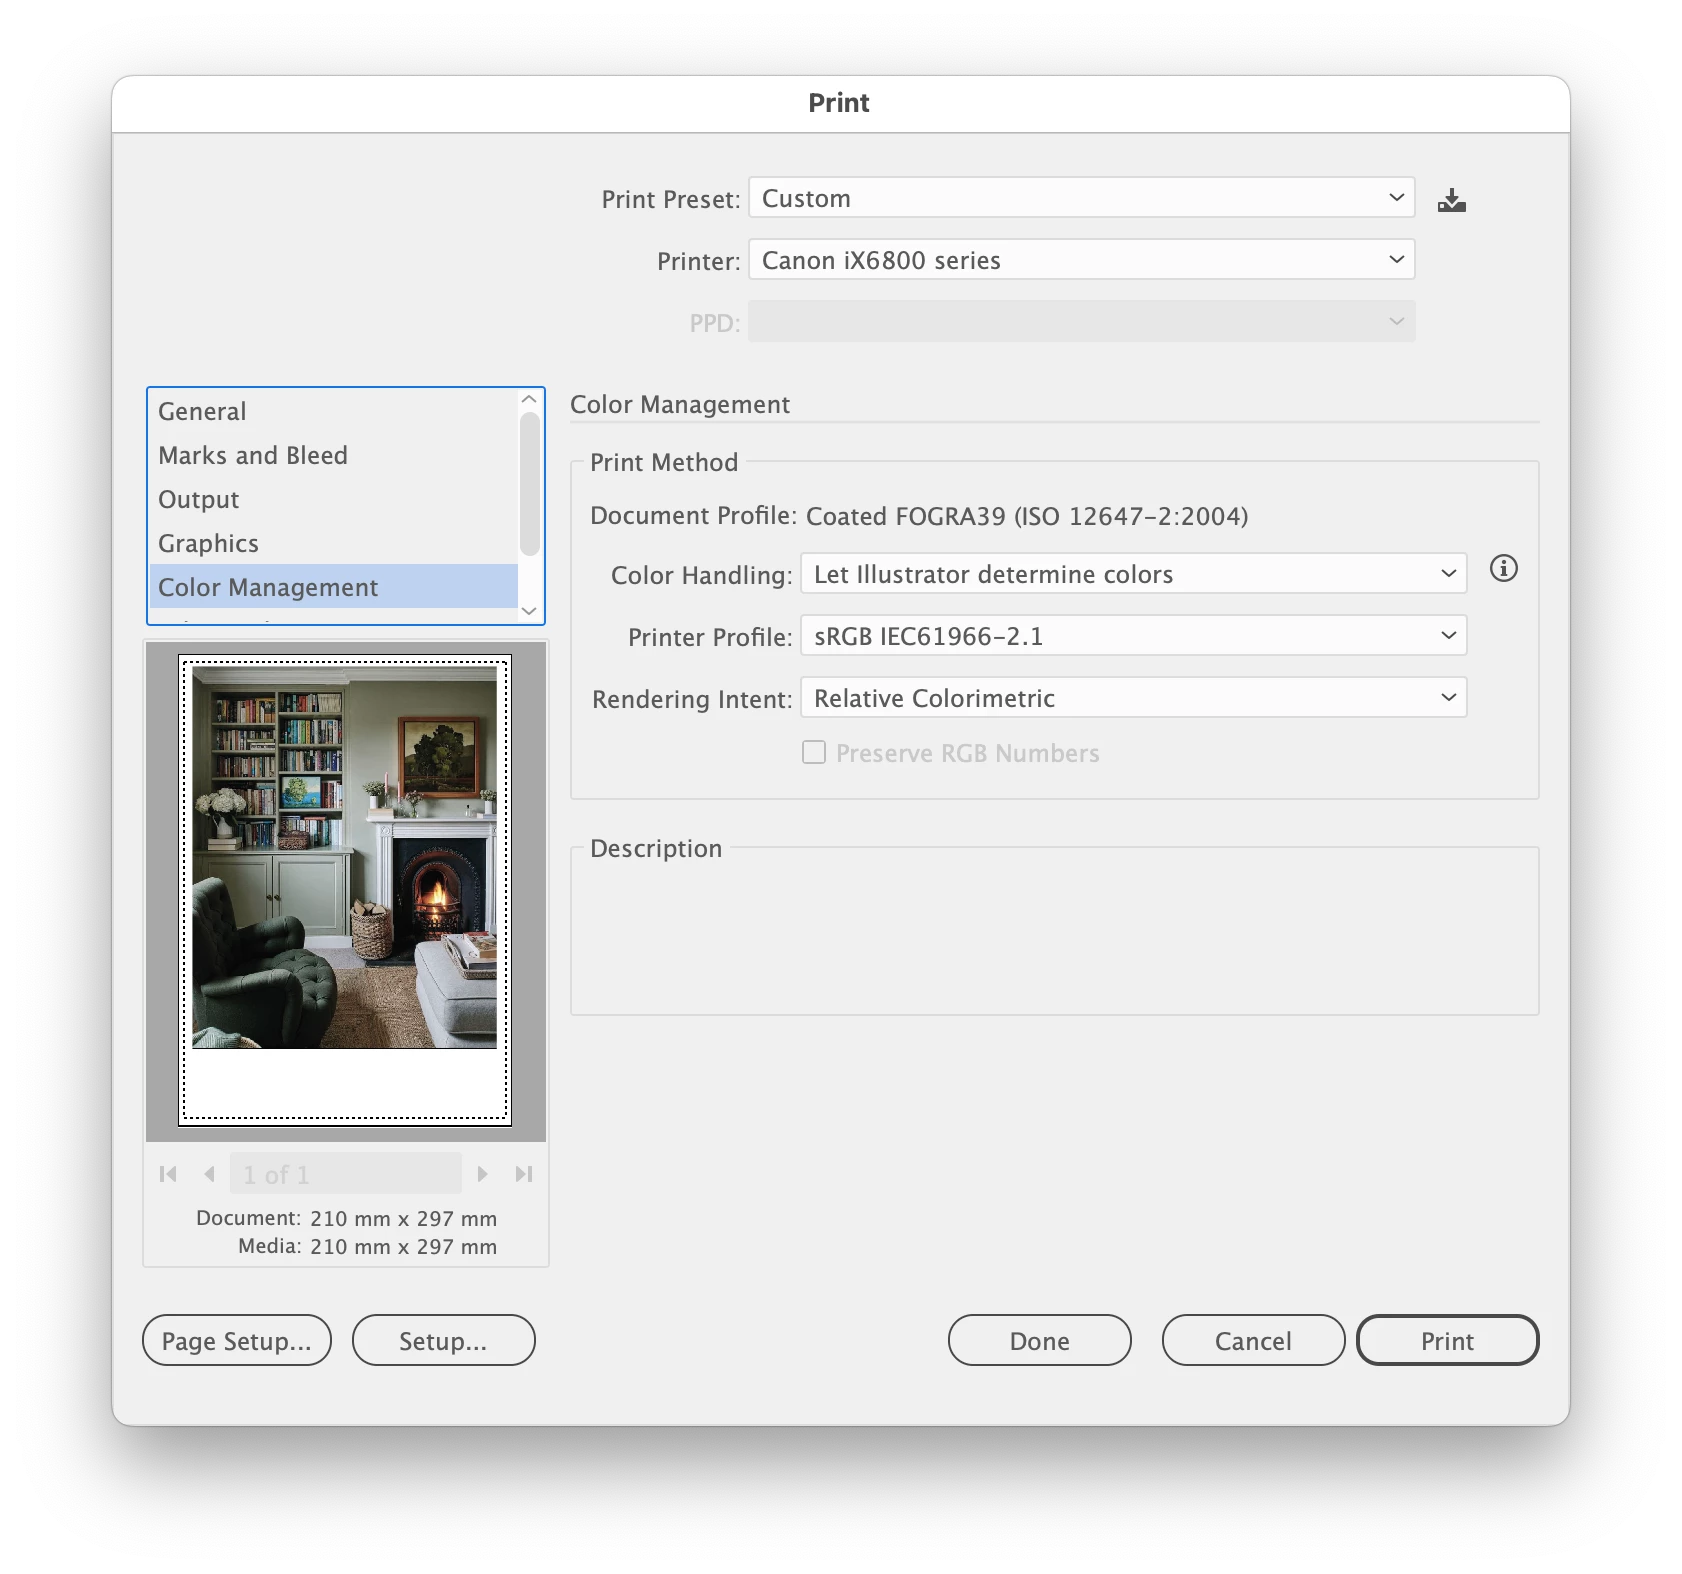The image size is (1682, 1574).
Task: Open the Rendering Intent dropdown
Action: click(x=1134, y=698)
